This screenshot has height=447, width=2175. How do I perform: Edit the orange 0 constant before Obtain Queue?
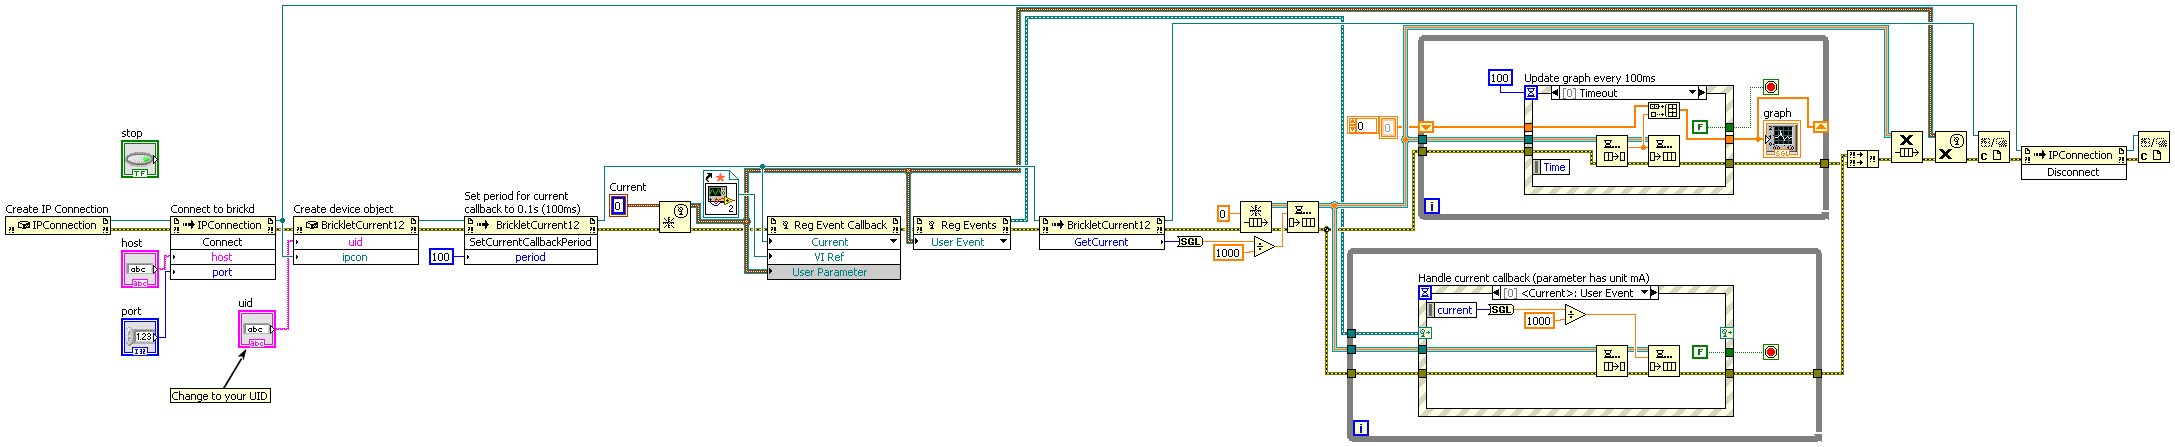point(1222,213)
